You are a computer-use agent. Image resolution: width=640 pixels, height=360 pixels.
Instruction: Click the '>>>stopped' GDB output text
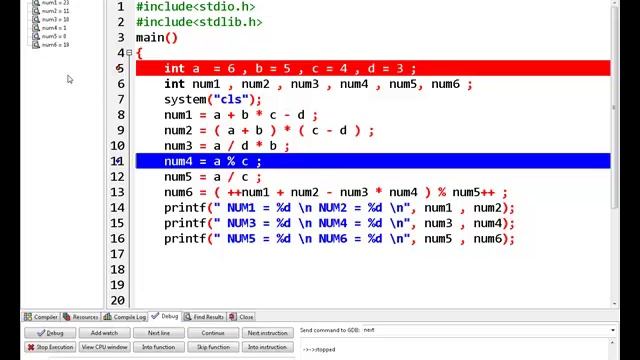[319, 349]
